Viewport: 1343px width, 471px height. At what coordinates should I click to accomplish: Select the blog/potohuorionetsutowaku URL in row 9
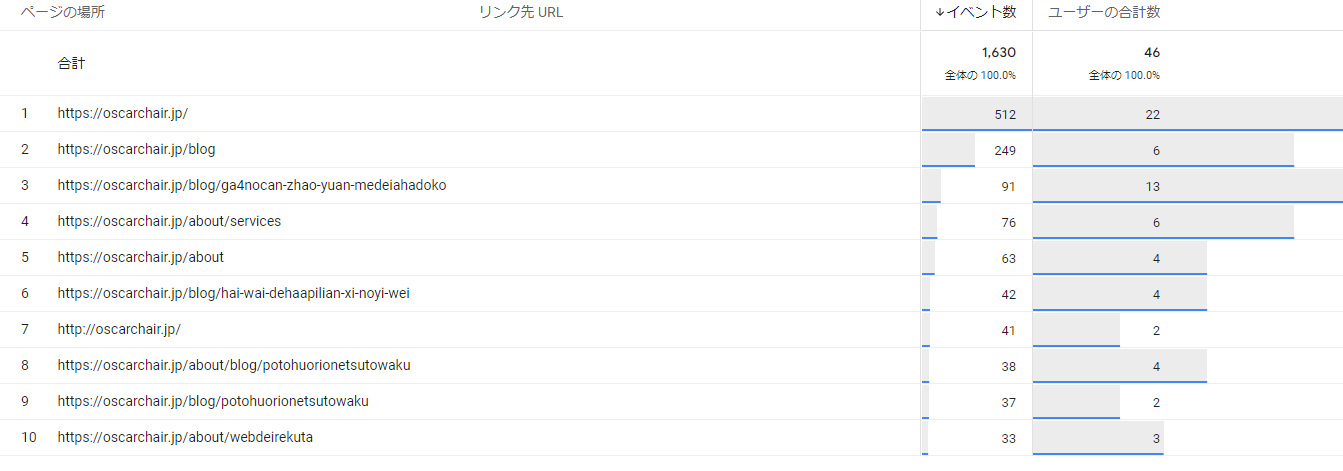click(x=213, y=402)
